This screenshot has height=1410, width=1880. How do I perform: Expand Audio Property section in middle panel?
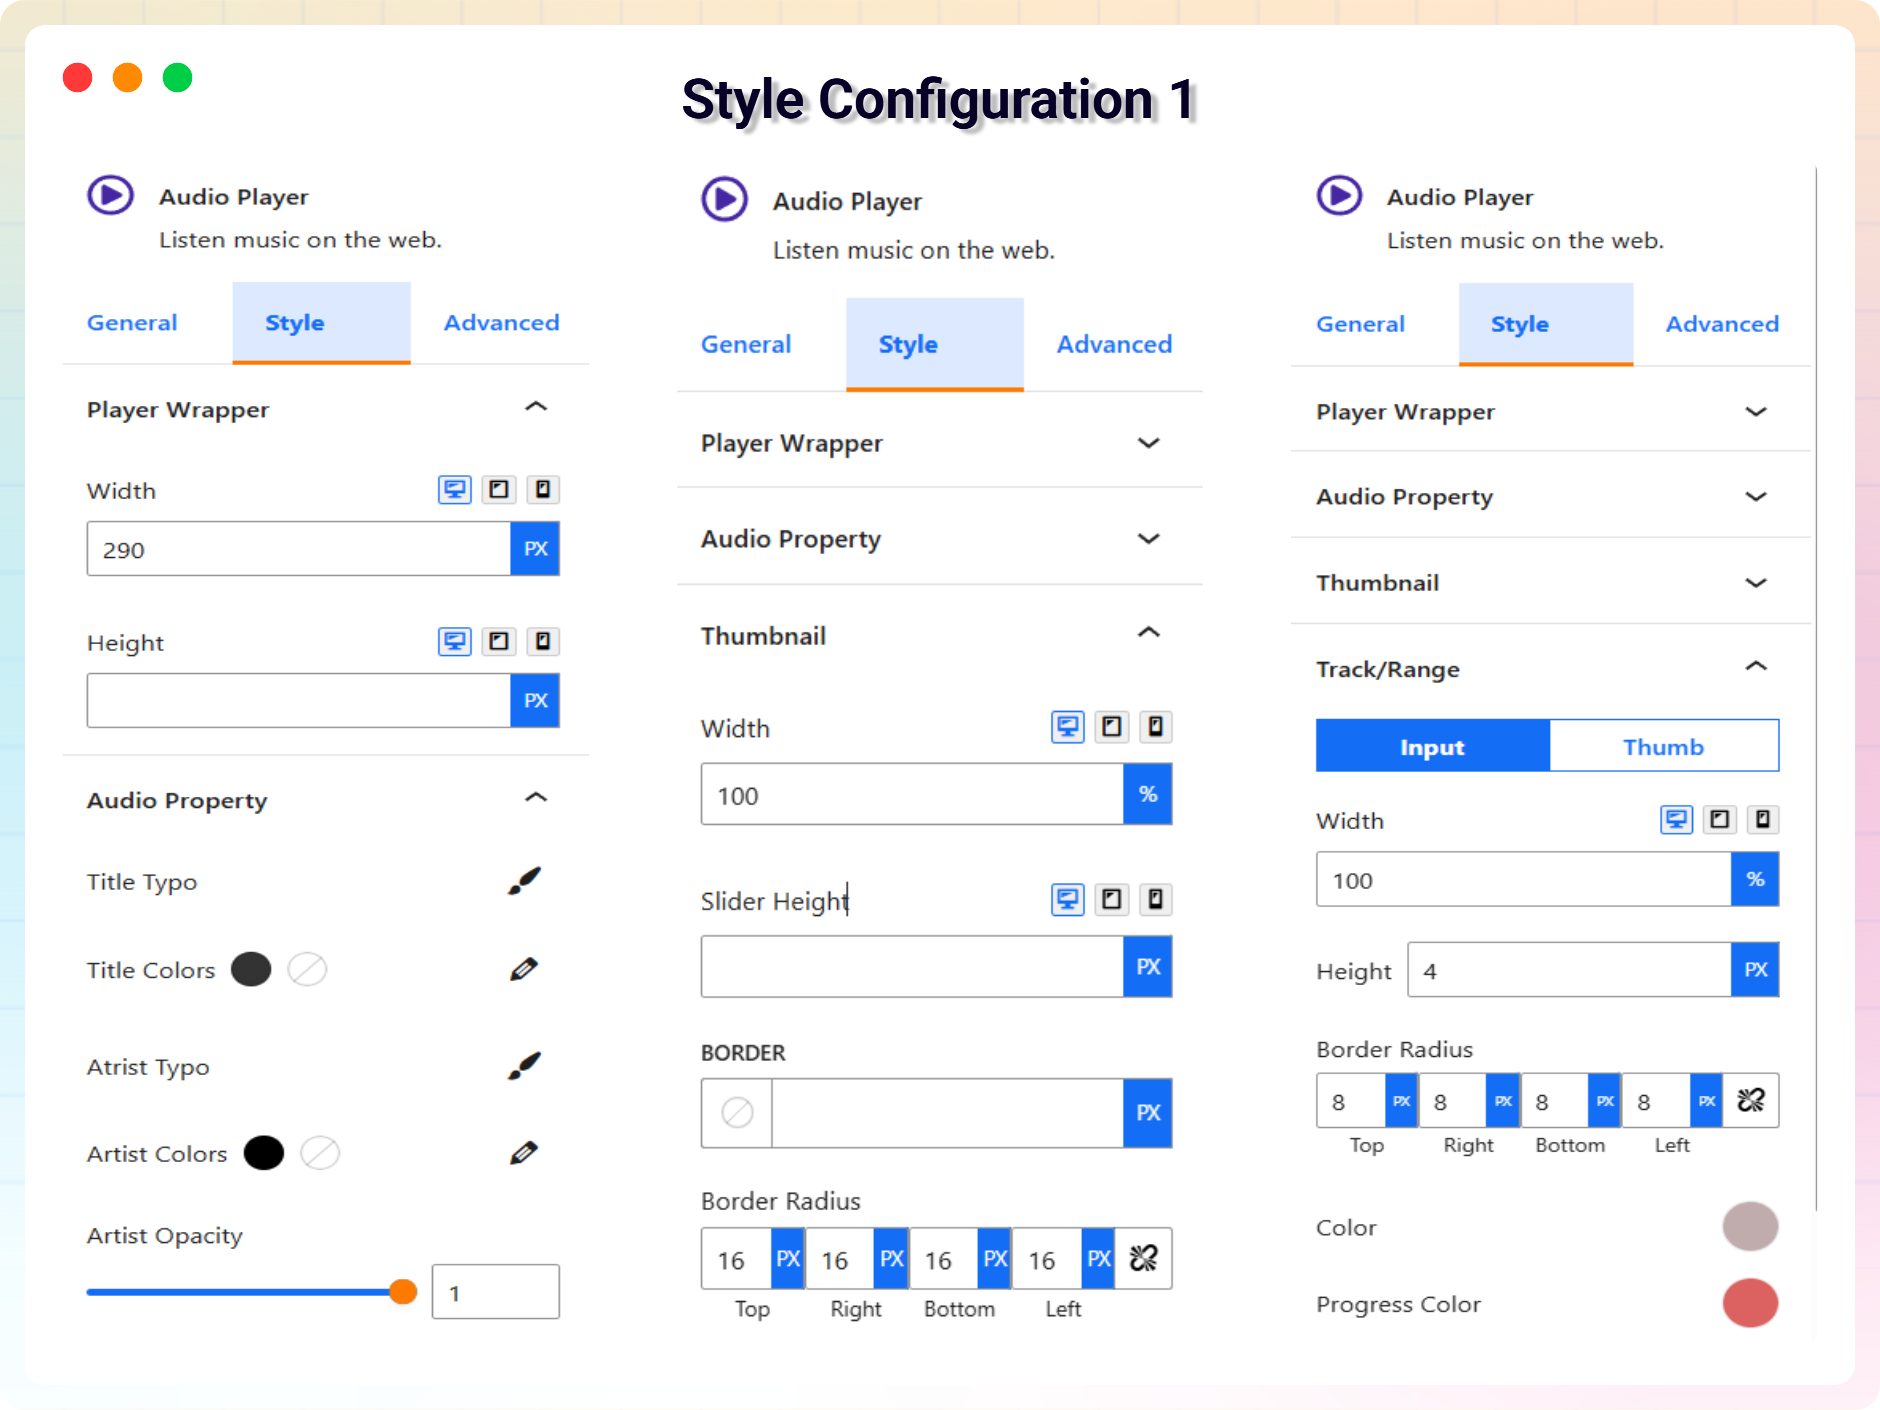[1149, 539]
